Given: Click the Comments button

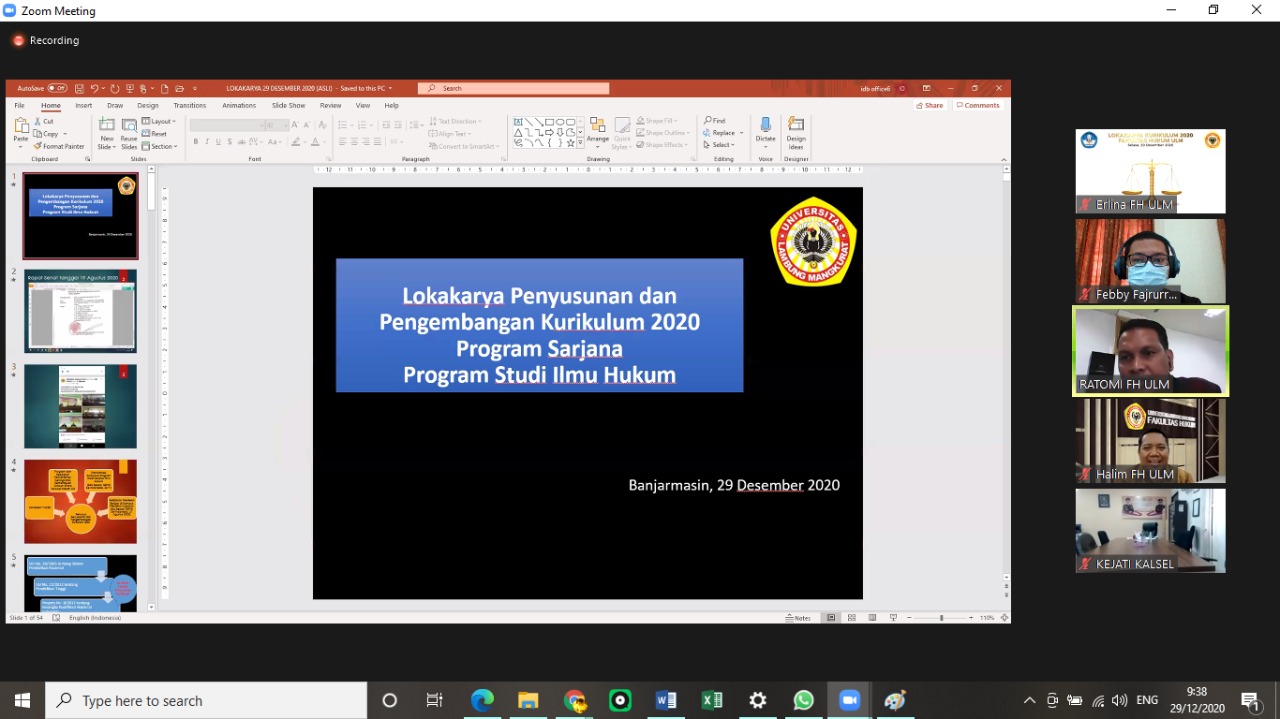Looking at the screenshot, I should pos(978,105).
